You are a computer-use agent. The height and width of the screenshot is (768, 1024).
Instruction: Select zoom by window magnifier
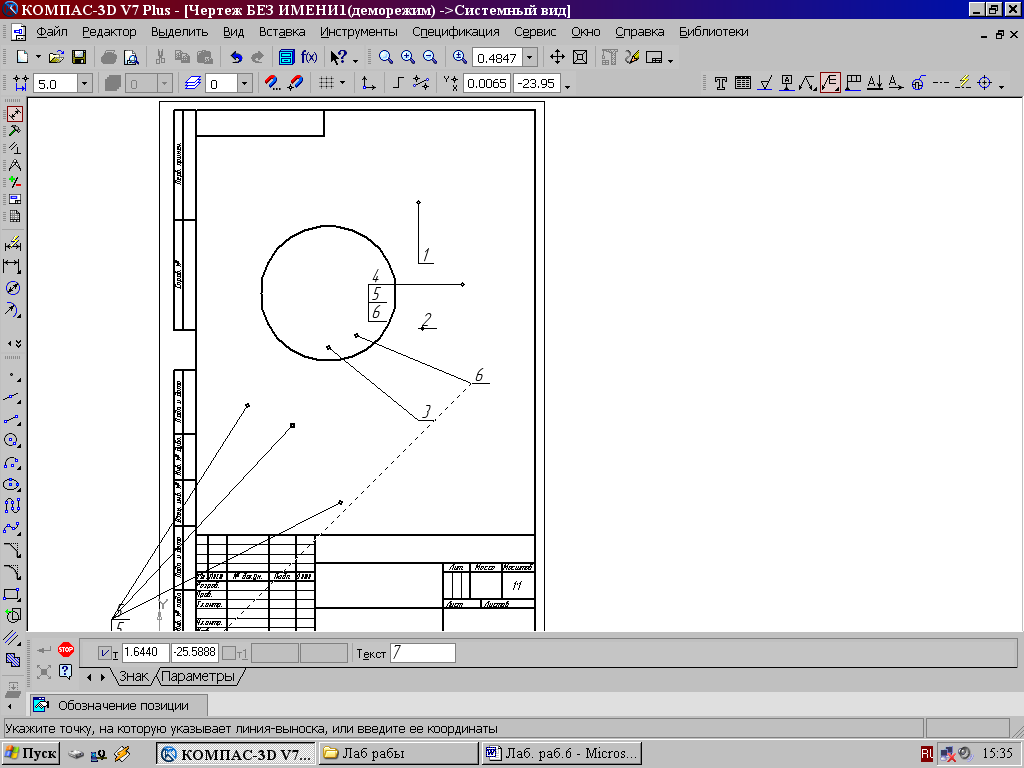(385, 57)
